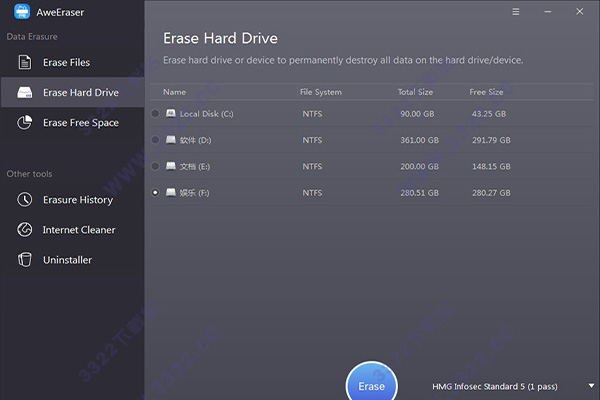Screen dimensions: 600x400
Task: Click the Erasure History clock icon
Action: (x=25, y=199)
